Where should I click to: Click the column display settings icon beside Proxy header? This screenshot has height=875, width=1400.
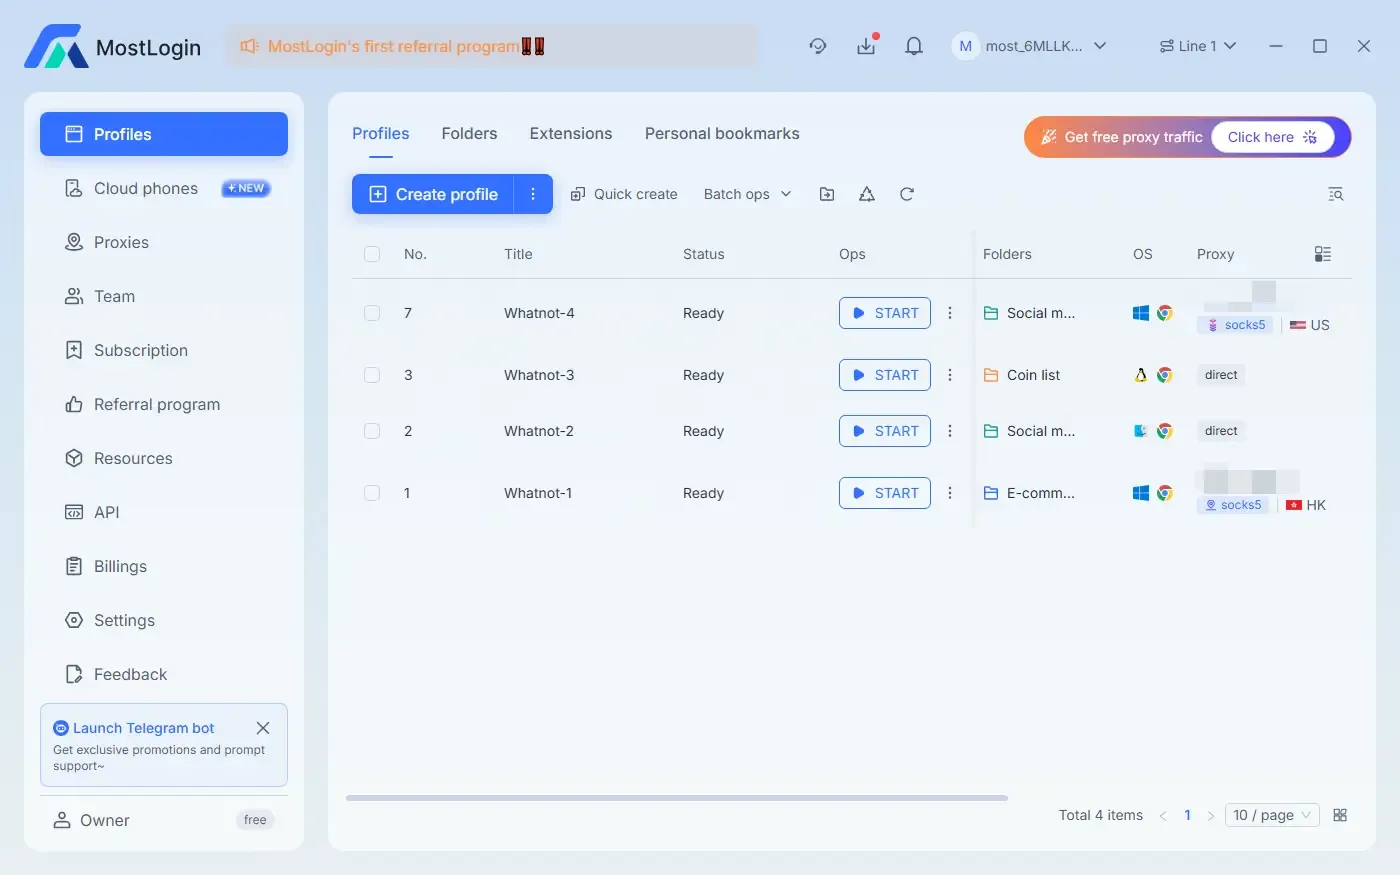click(x=1322, y=254)
